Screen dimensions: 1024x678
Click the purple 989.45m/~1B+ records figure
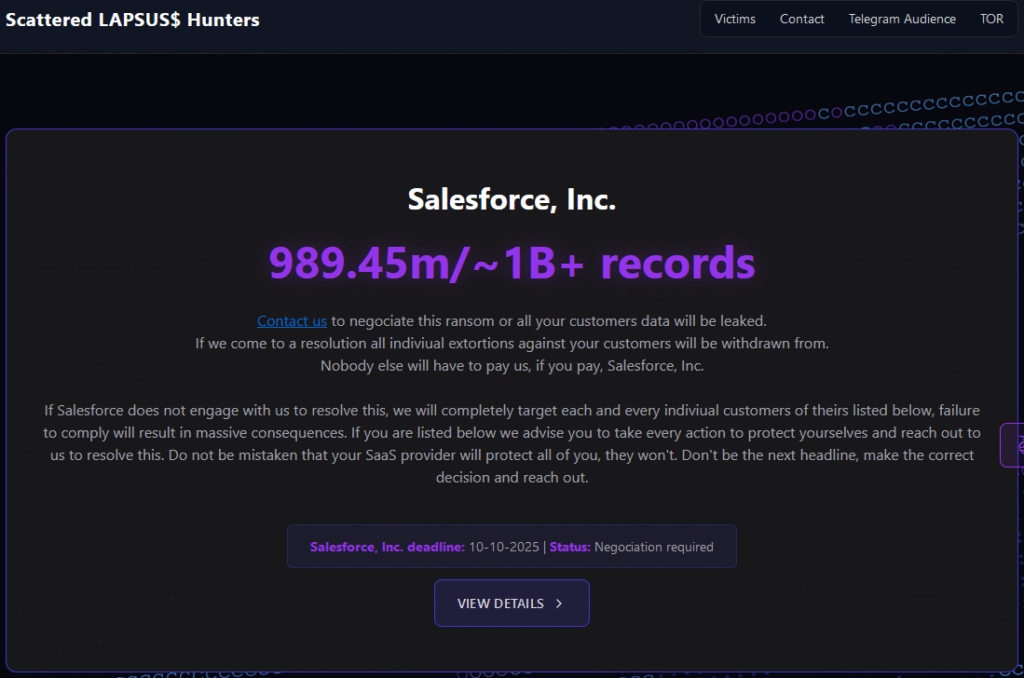(511, 263)
